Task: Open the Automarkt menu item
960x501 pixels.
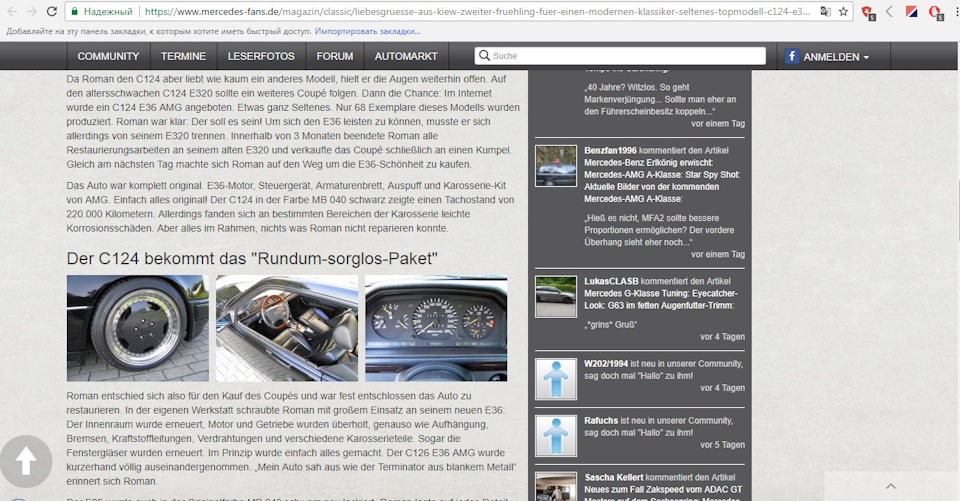Action: pyautogui.click(x=406, y=56)
